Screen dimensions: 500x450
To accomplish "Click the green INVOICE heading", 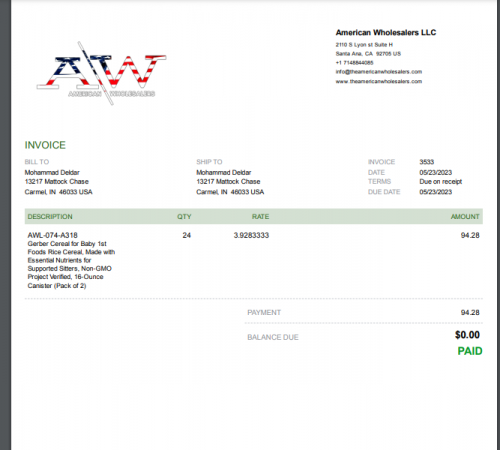I will [x=45, y=145].
